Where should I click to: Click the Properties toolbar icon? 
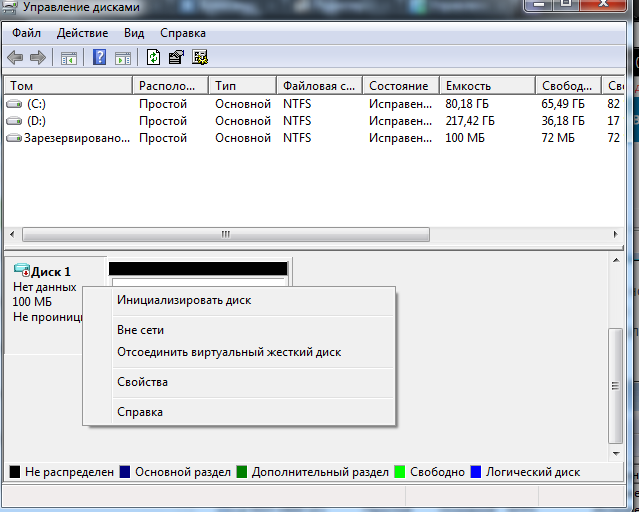point(177,57)
